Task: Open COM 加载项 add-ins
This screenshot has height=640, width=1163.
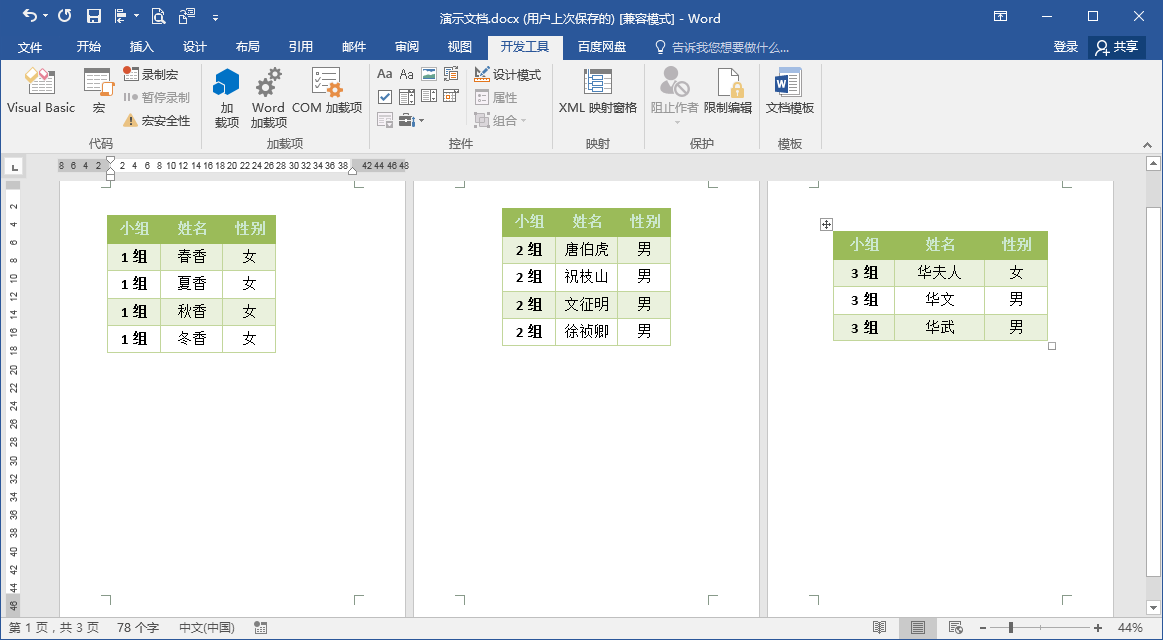Action: [326, 91]
